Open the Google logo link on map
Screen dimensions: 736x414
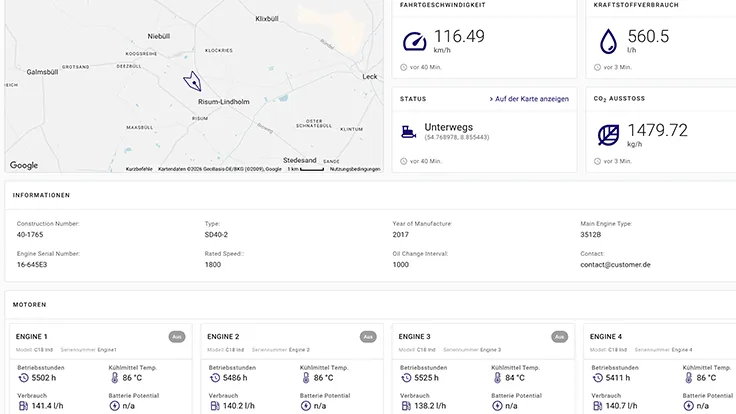click(24, 165)
